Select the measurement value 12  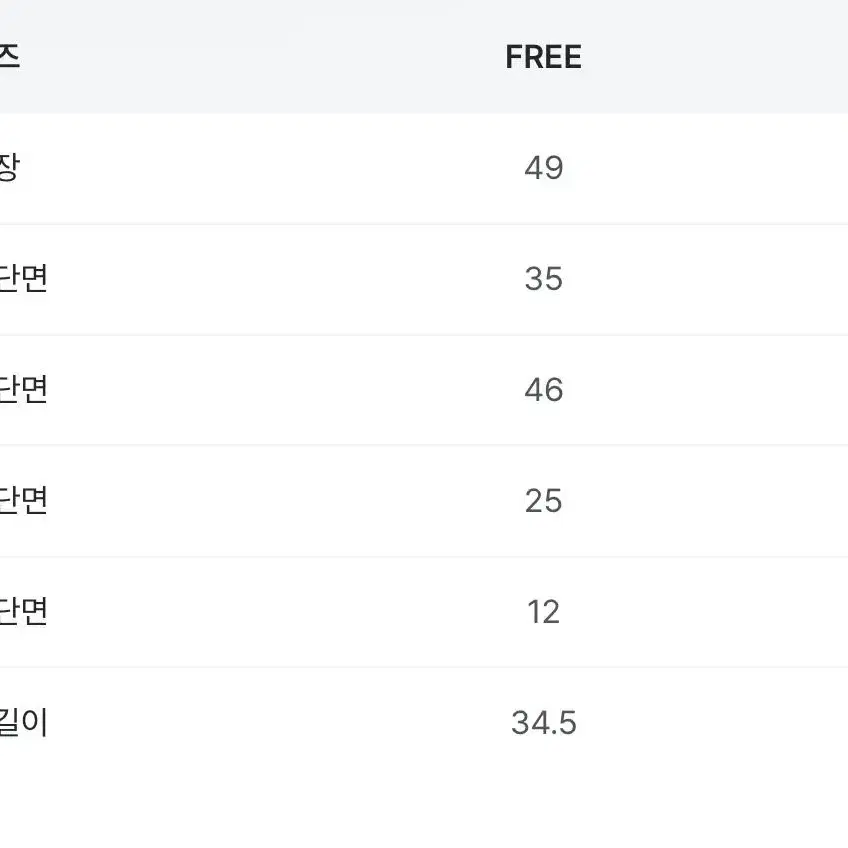tap(544, 612)
